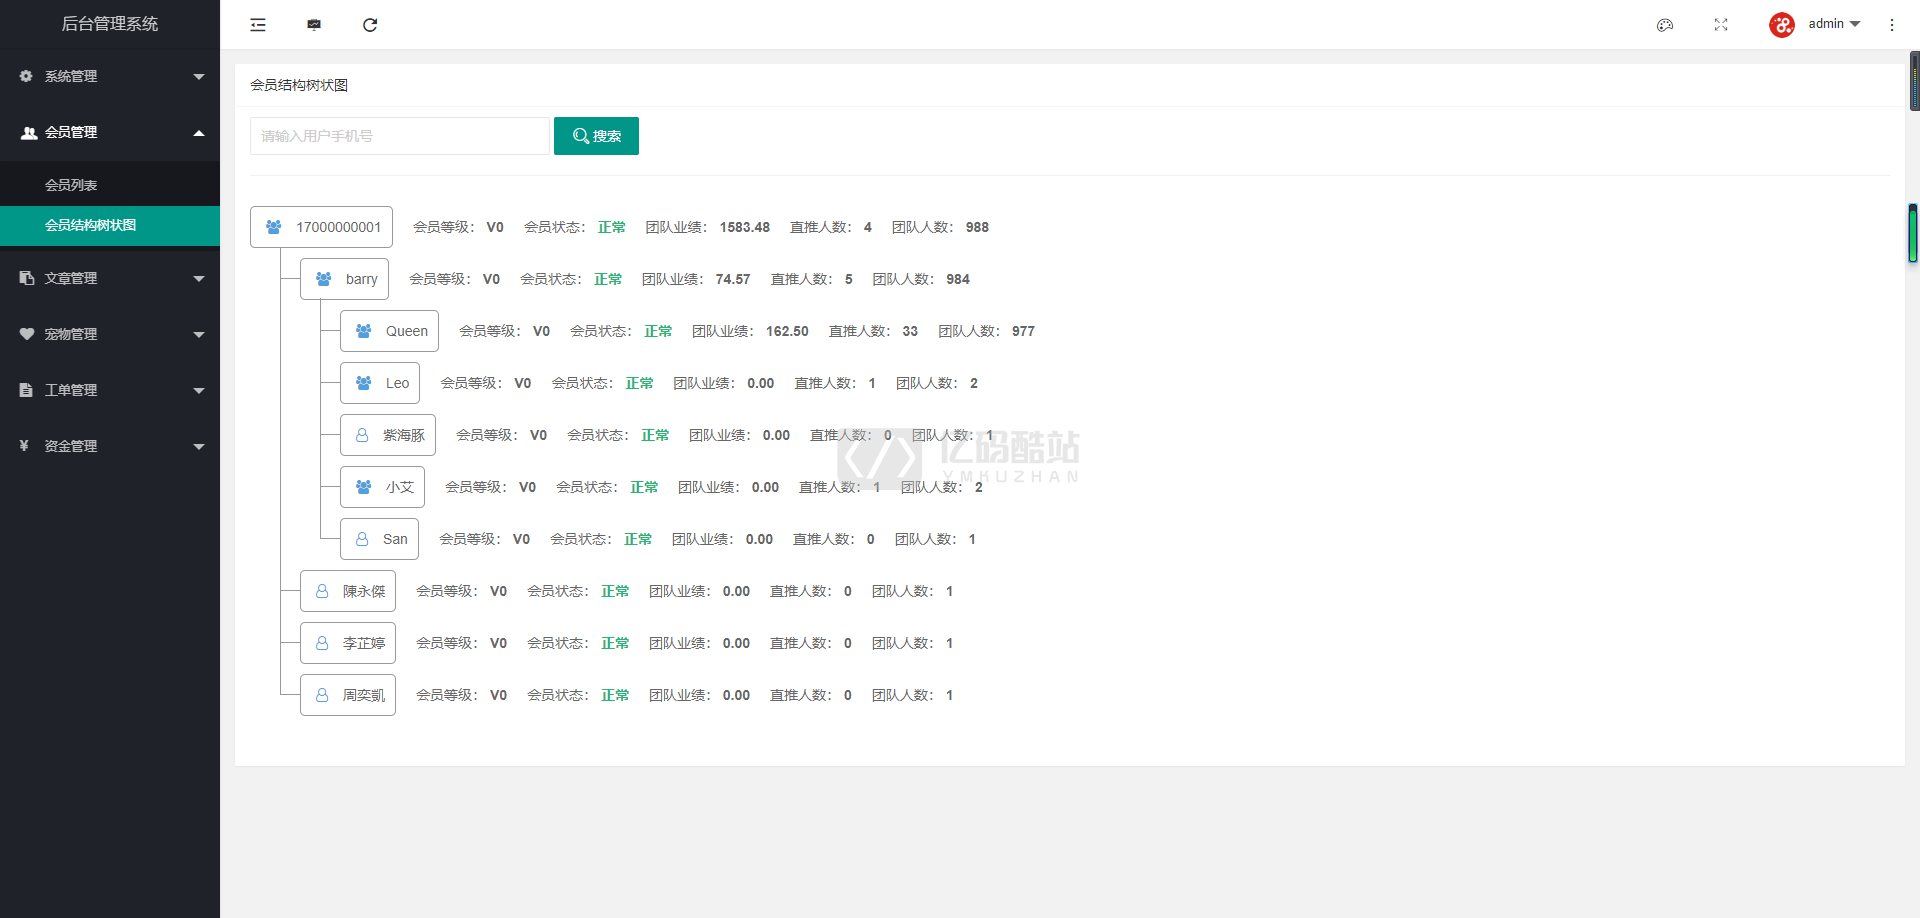Select tree node barry
The width and height of the screenshot is (1920, 918).
344,279
